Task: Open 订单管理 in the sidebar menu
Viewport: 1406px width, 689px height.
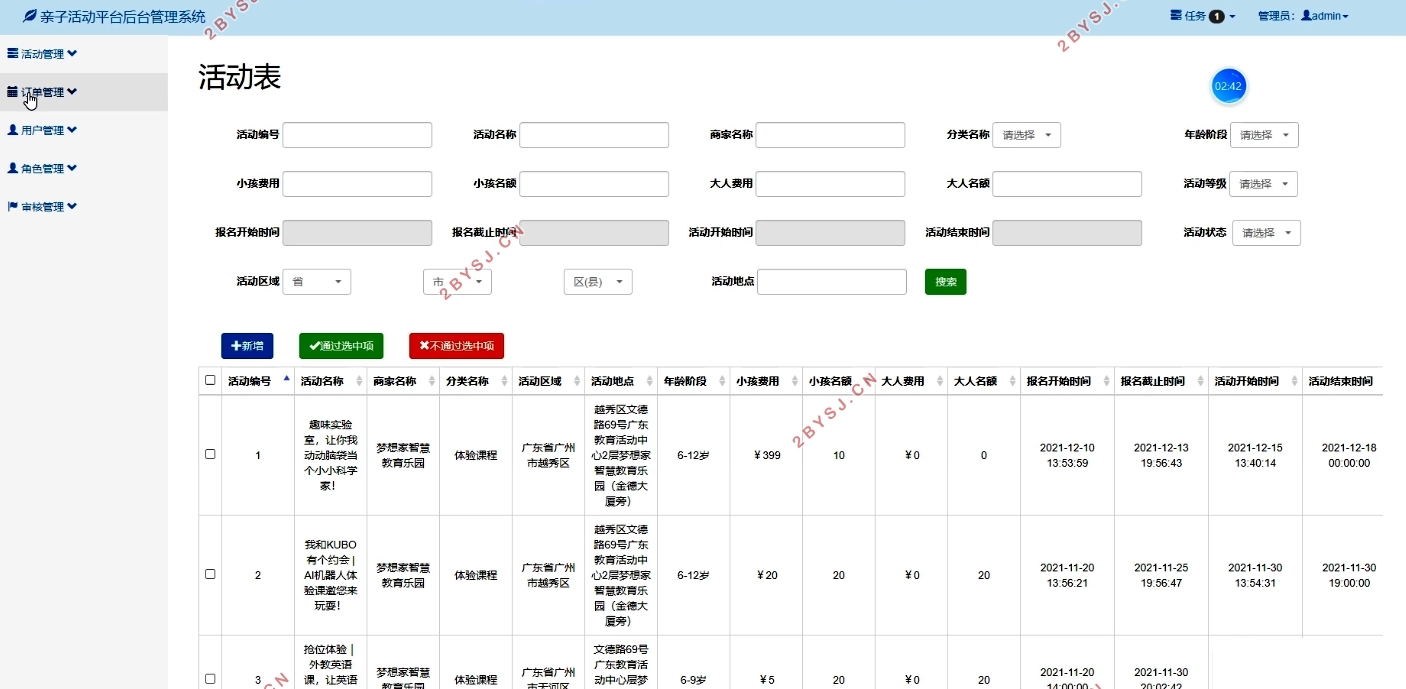Action: coord(84,92)
